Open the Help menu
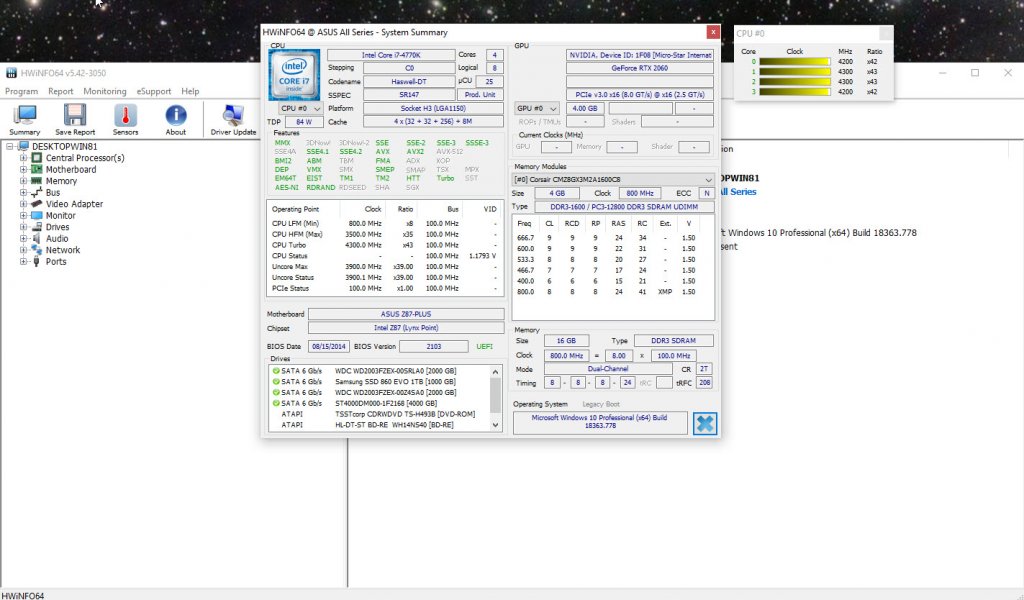The width and height of the screenshot is (1024, 600). (190, 91)
